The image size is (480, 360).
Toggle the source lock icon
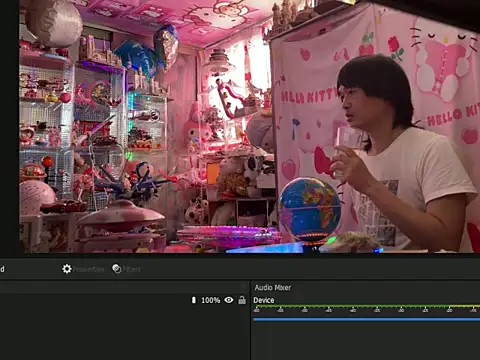242,300
